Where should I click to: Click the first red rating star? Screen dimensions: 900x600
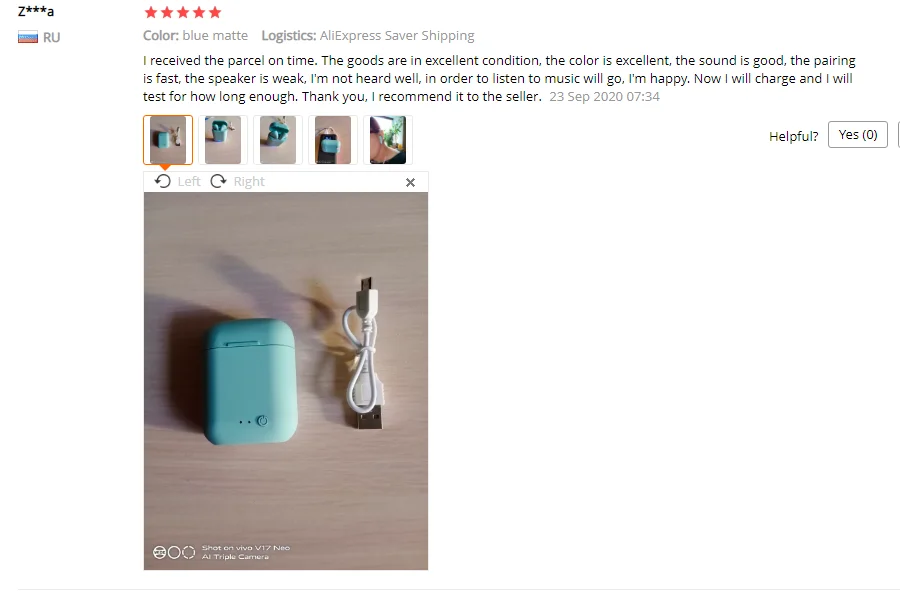151,12
